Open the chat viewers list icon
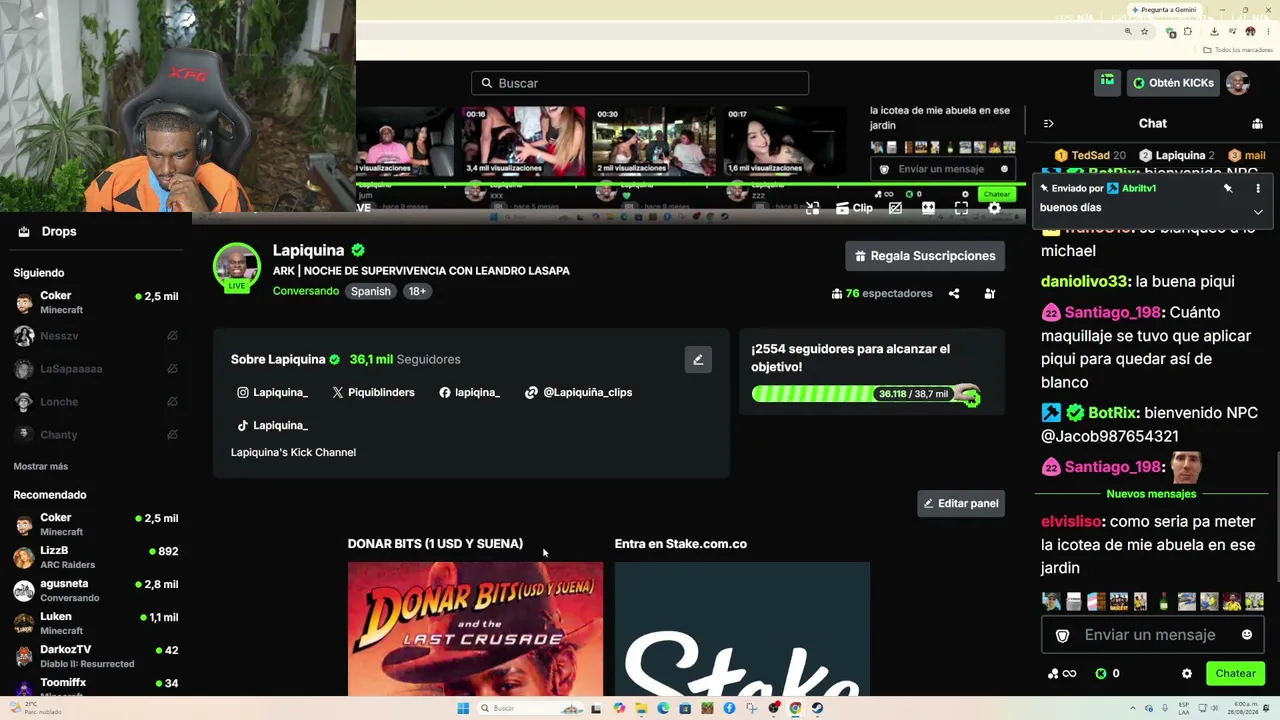This screenshot has height=720, width=1280. click(1257, 124)
